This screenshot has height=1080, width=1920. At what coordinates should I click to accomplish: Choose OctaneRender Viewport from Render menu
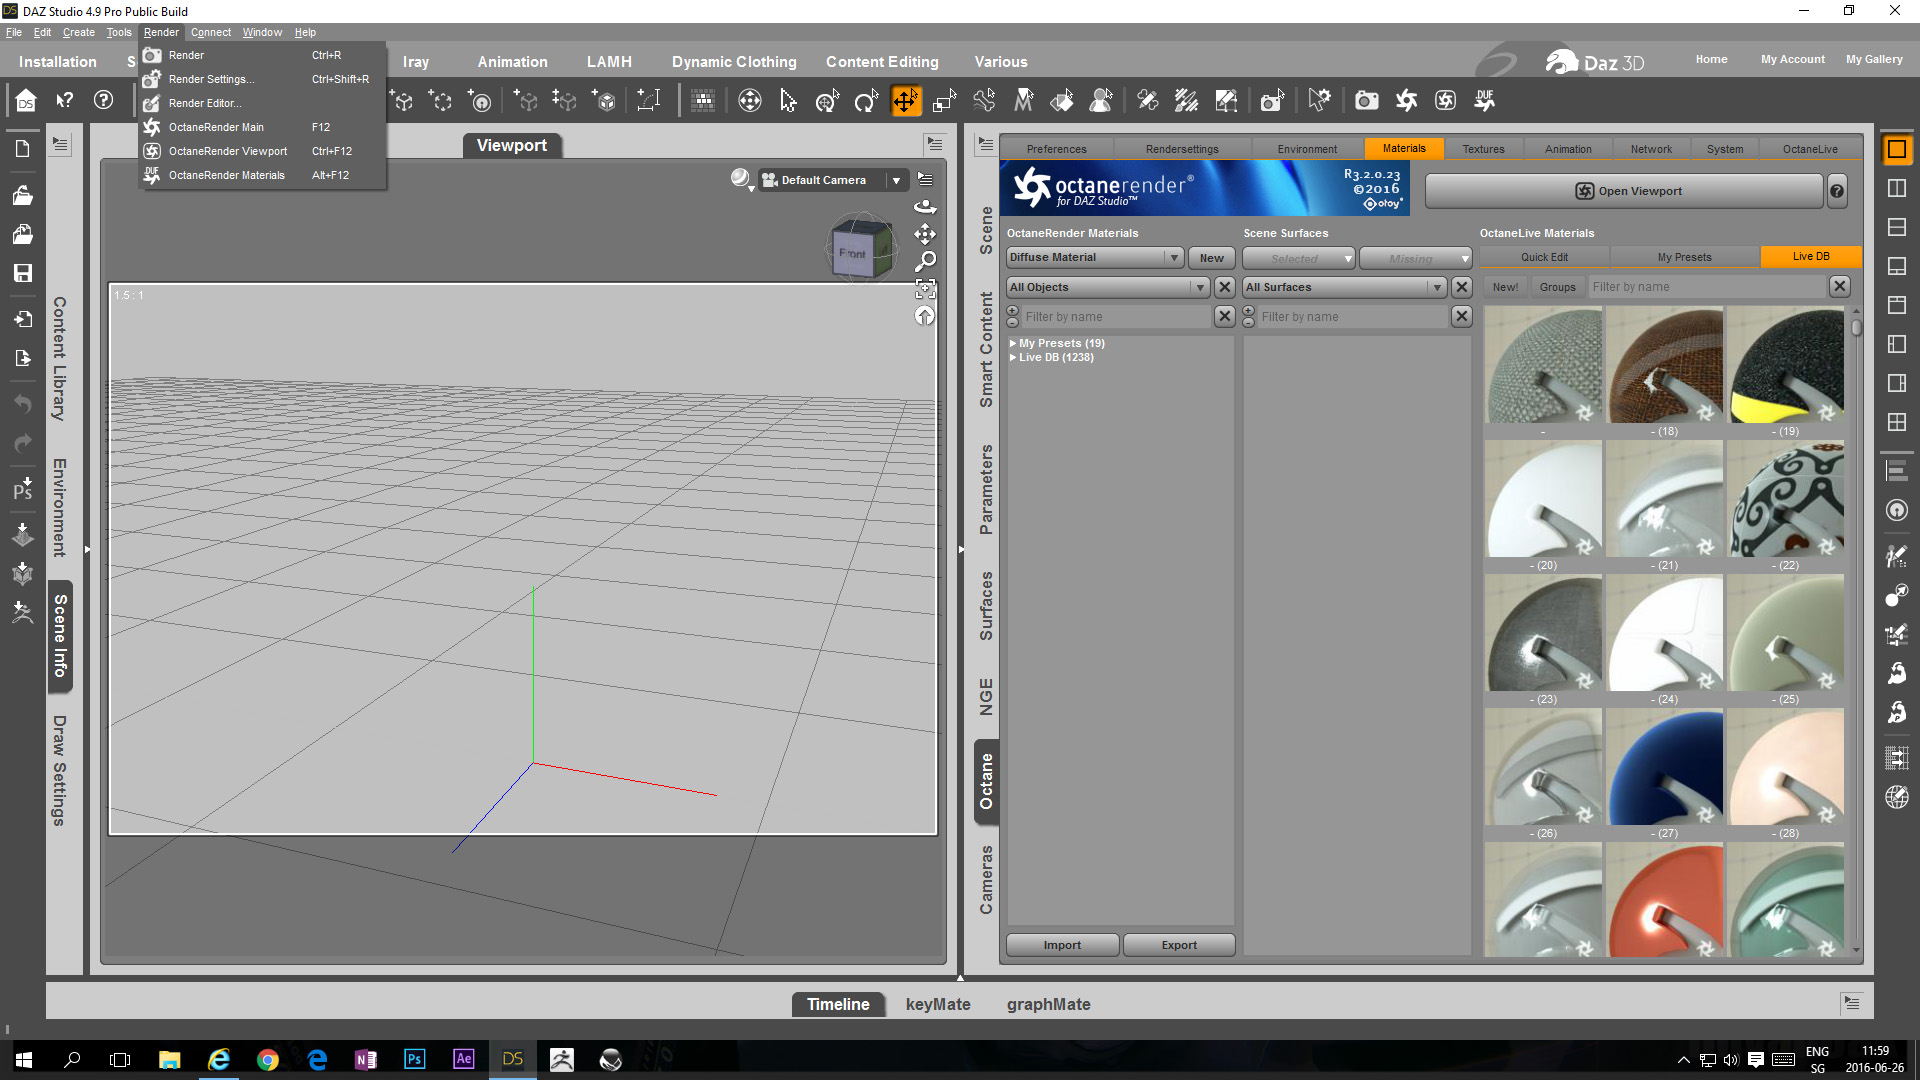(x=228, y=151)
